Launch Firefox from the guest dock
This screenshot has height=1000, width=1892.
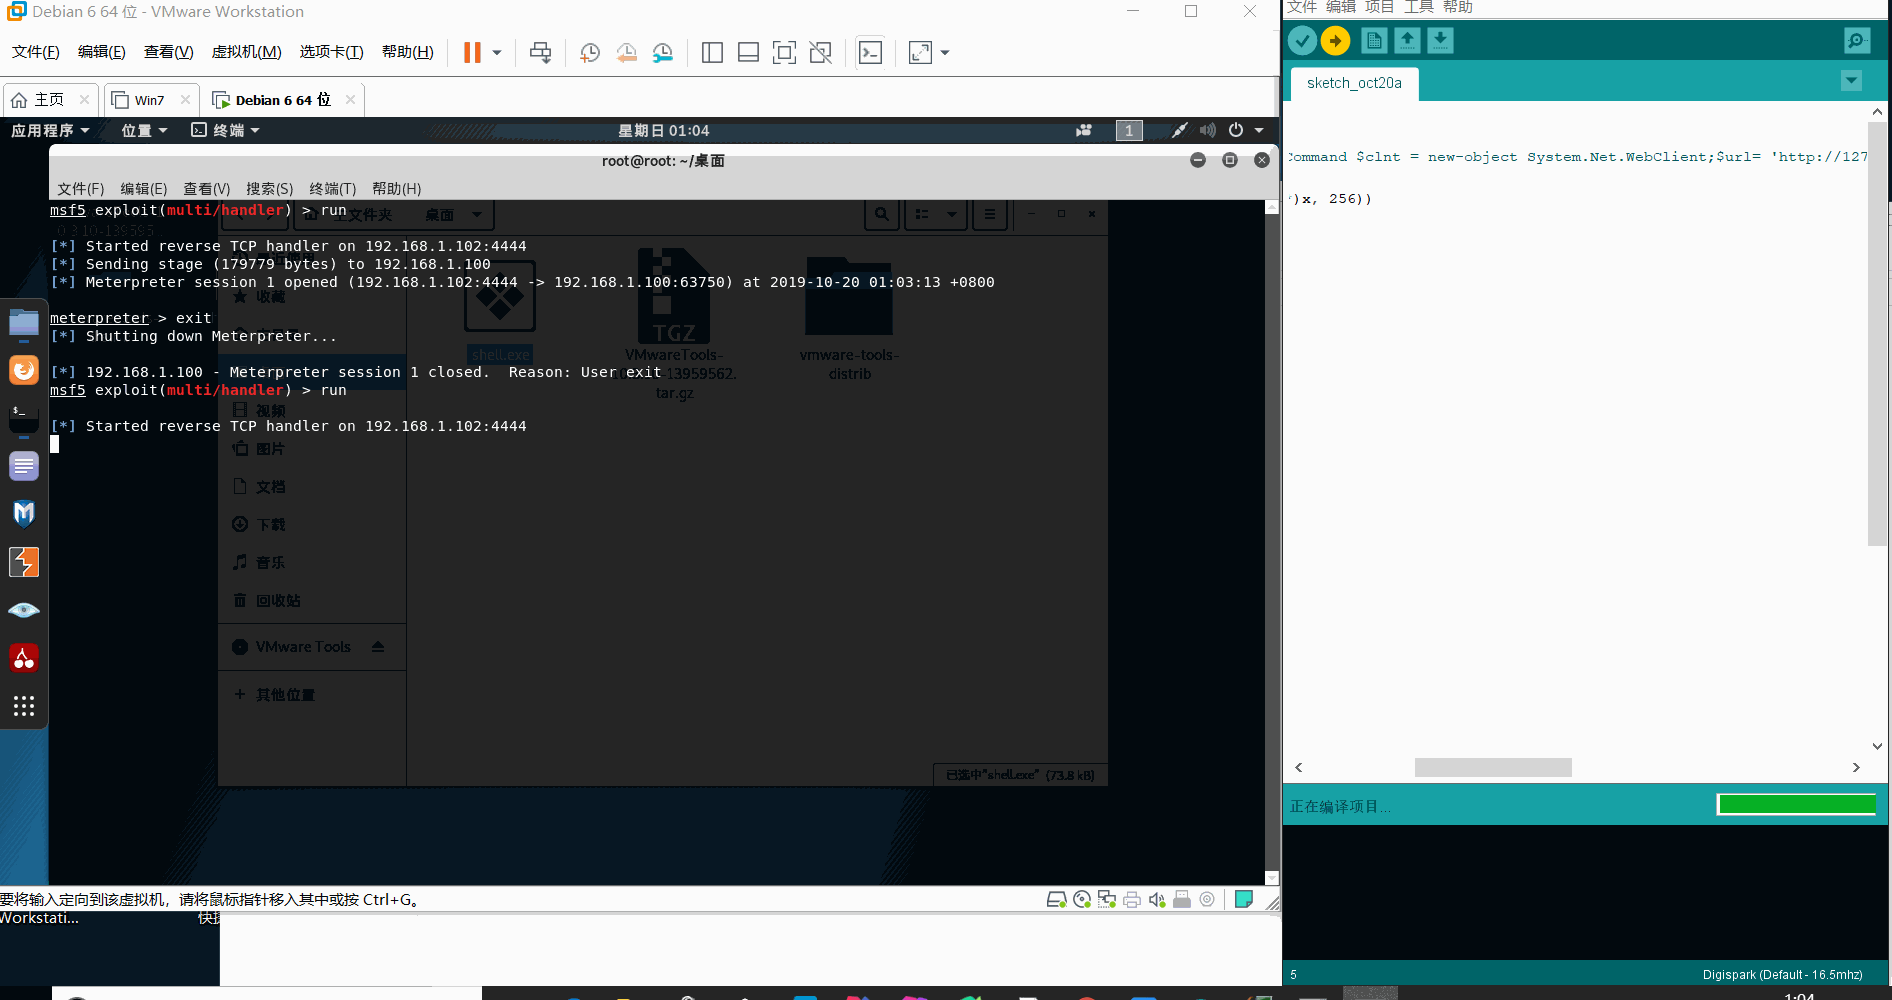click(24, 370)
